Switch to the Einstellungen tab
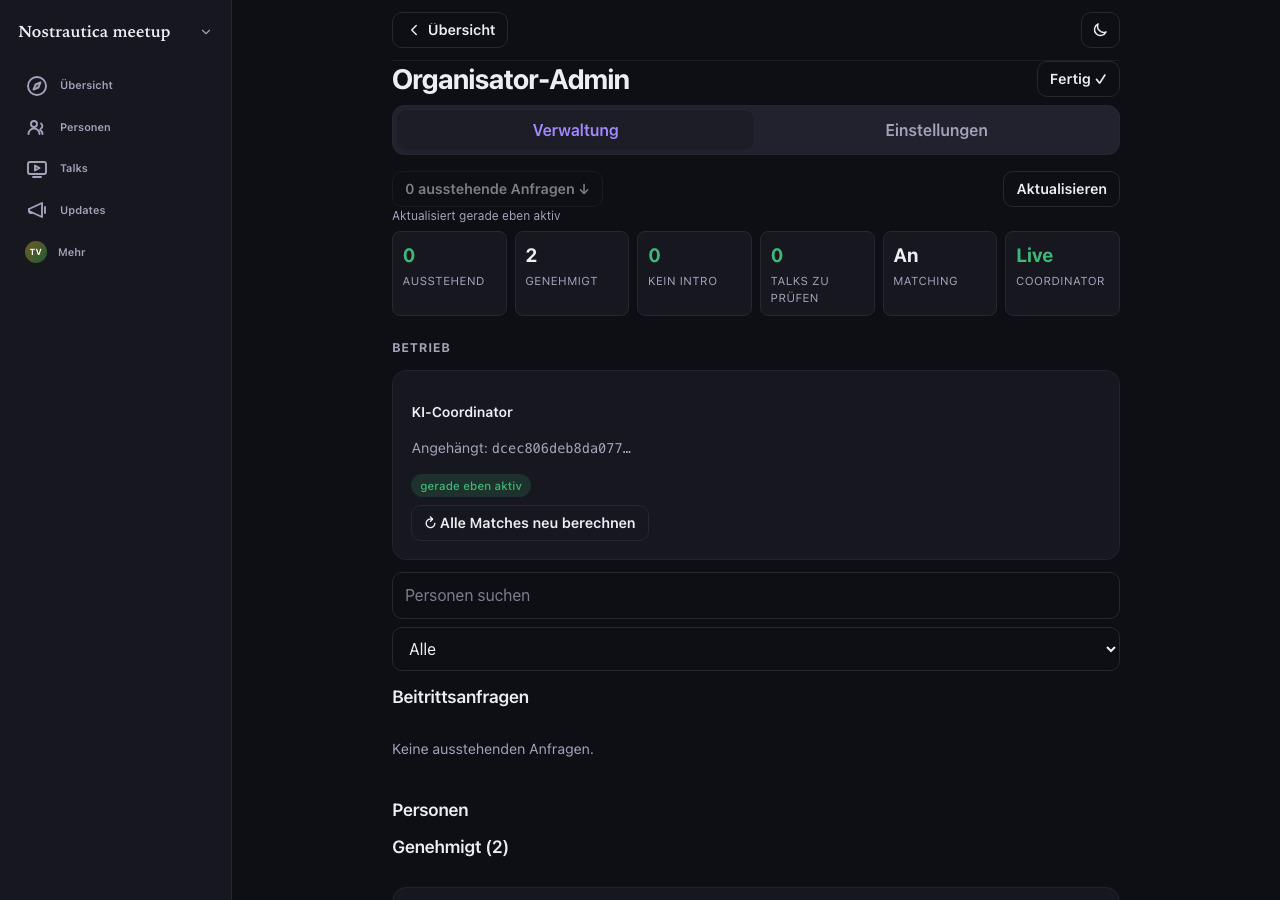Image resolution: width=1280 pixels, height=900 pixels. coord(936,130)
